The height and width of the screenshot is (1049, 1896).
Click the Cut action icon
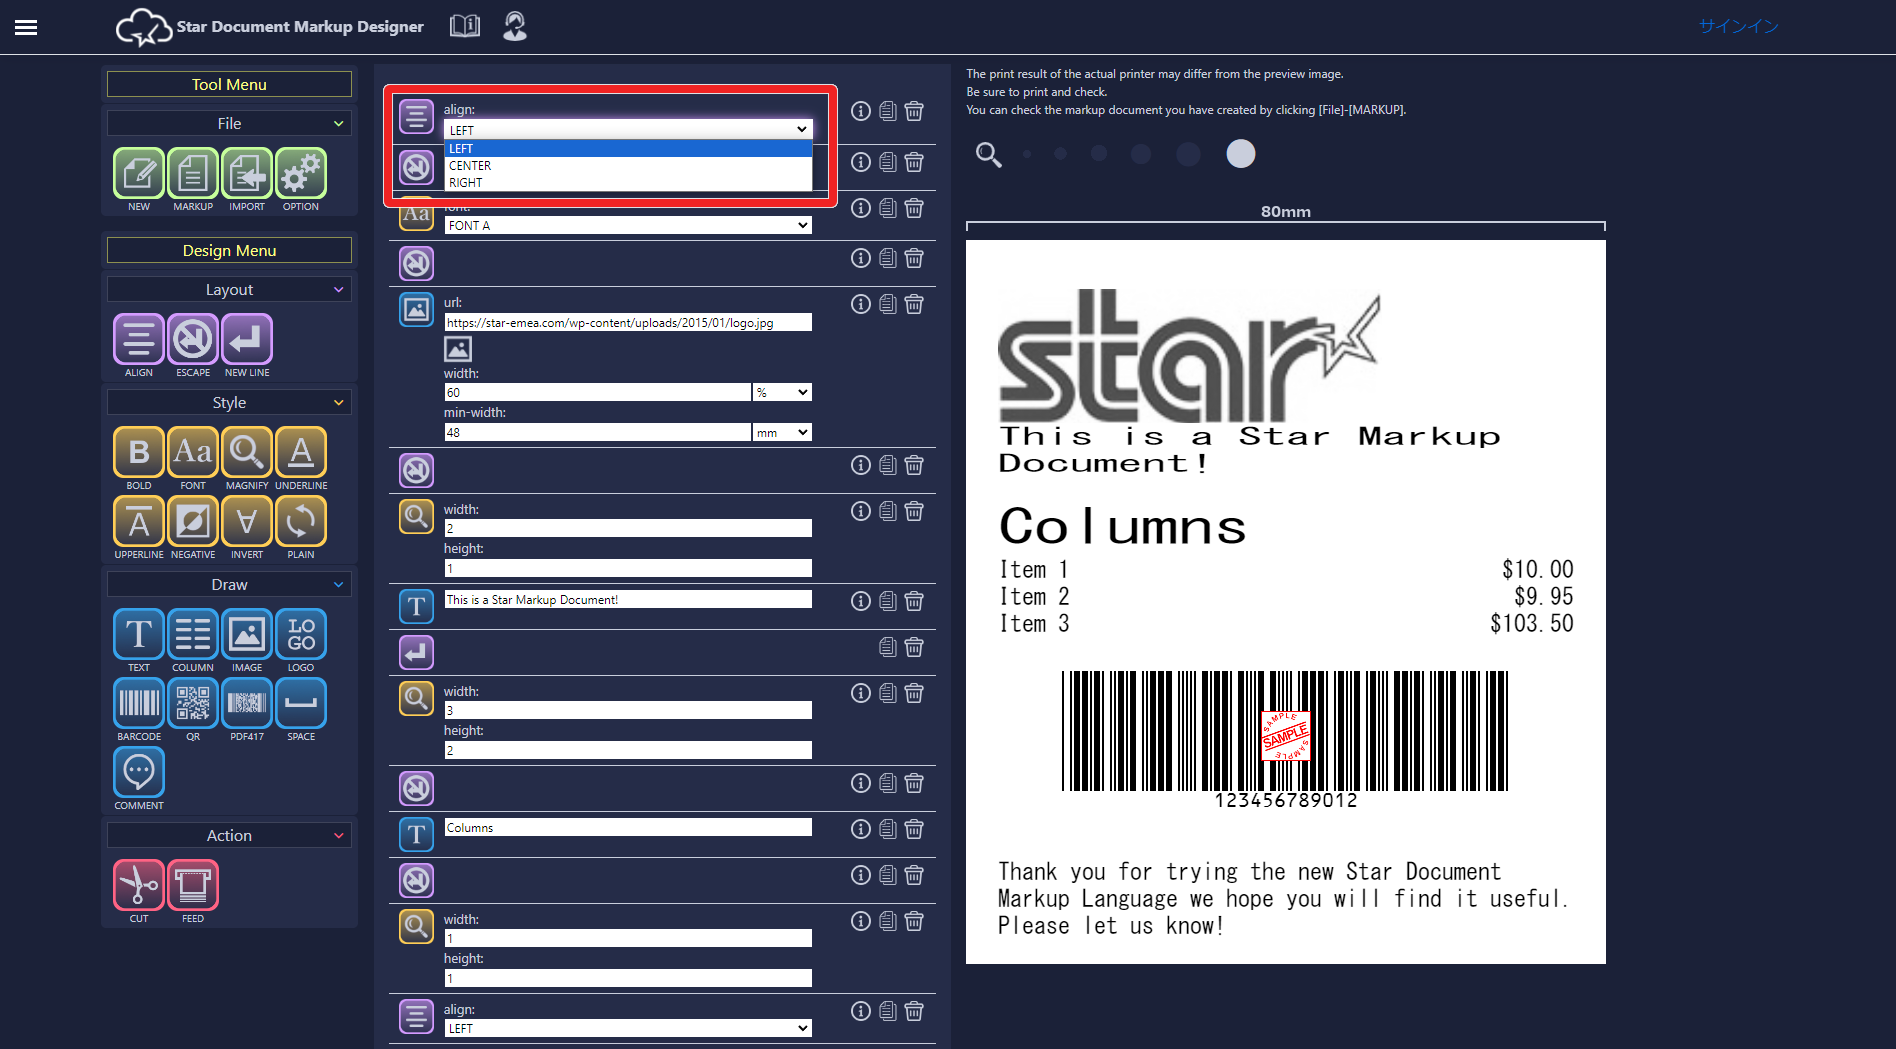click(x=139, y=885)
